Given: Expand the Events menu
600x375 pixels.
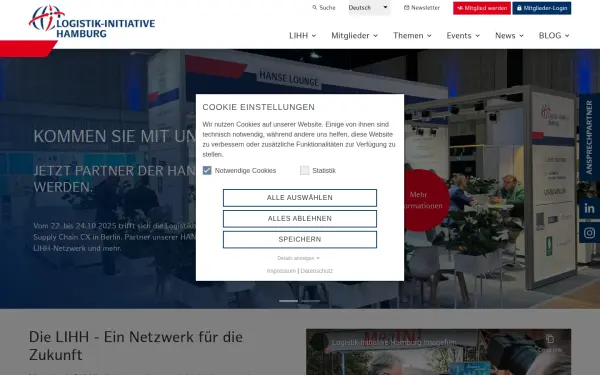Looking at the screenshot, I should click(463, 36).
